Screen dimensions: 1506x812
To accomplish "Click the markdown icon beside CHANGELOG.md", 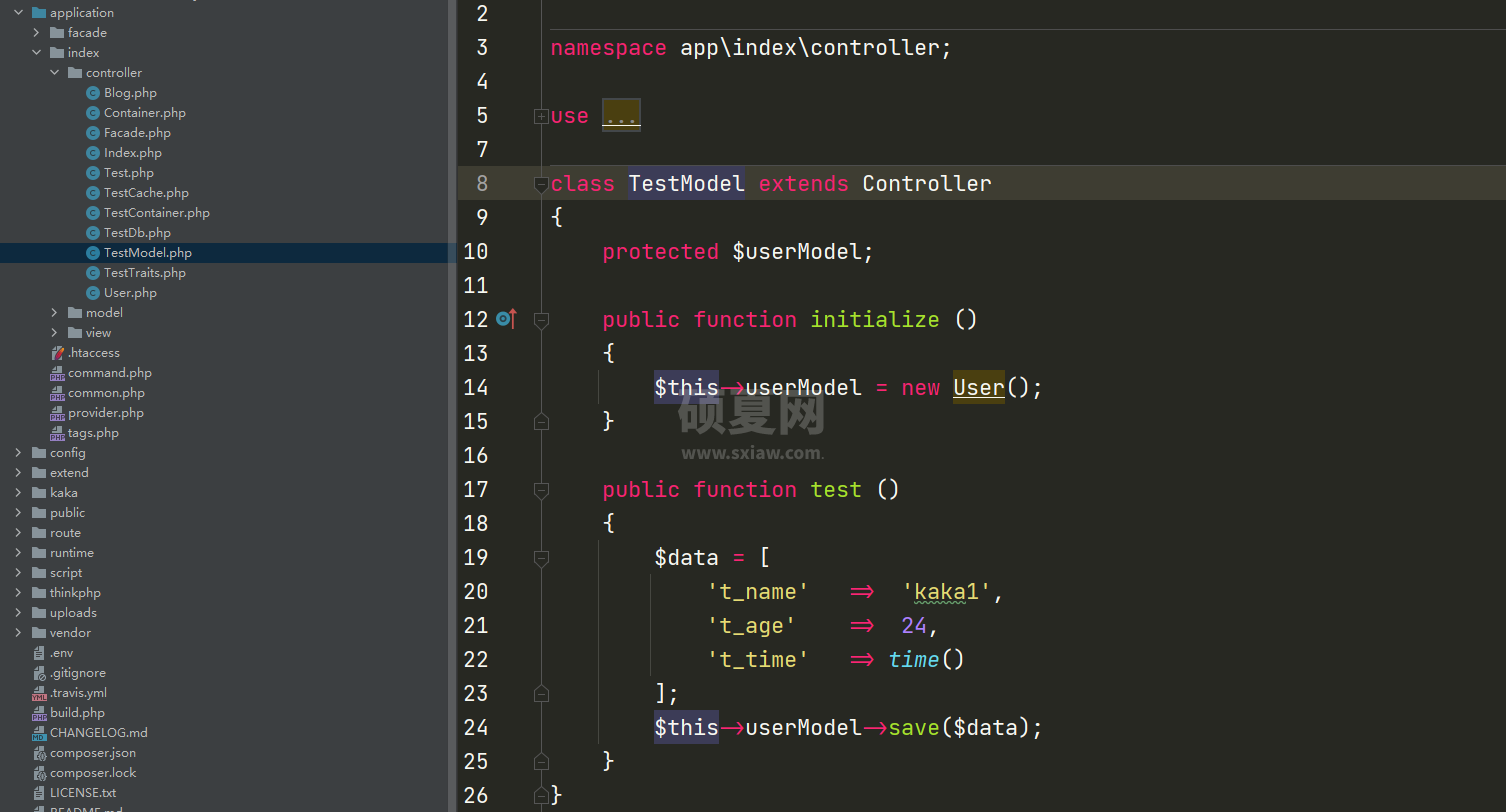I will tap(39, 733).
